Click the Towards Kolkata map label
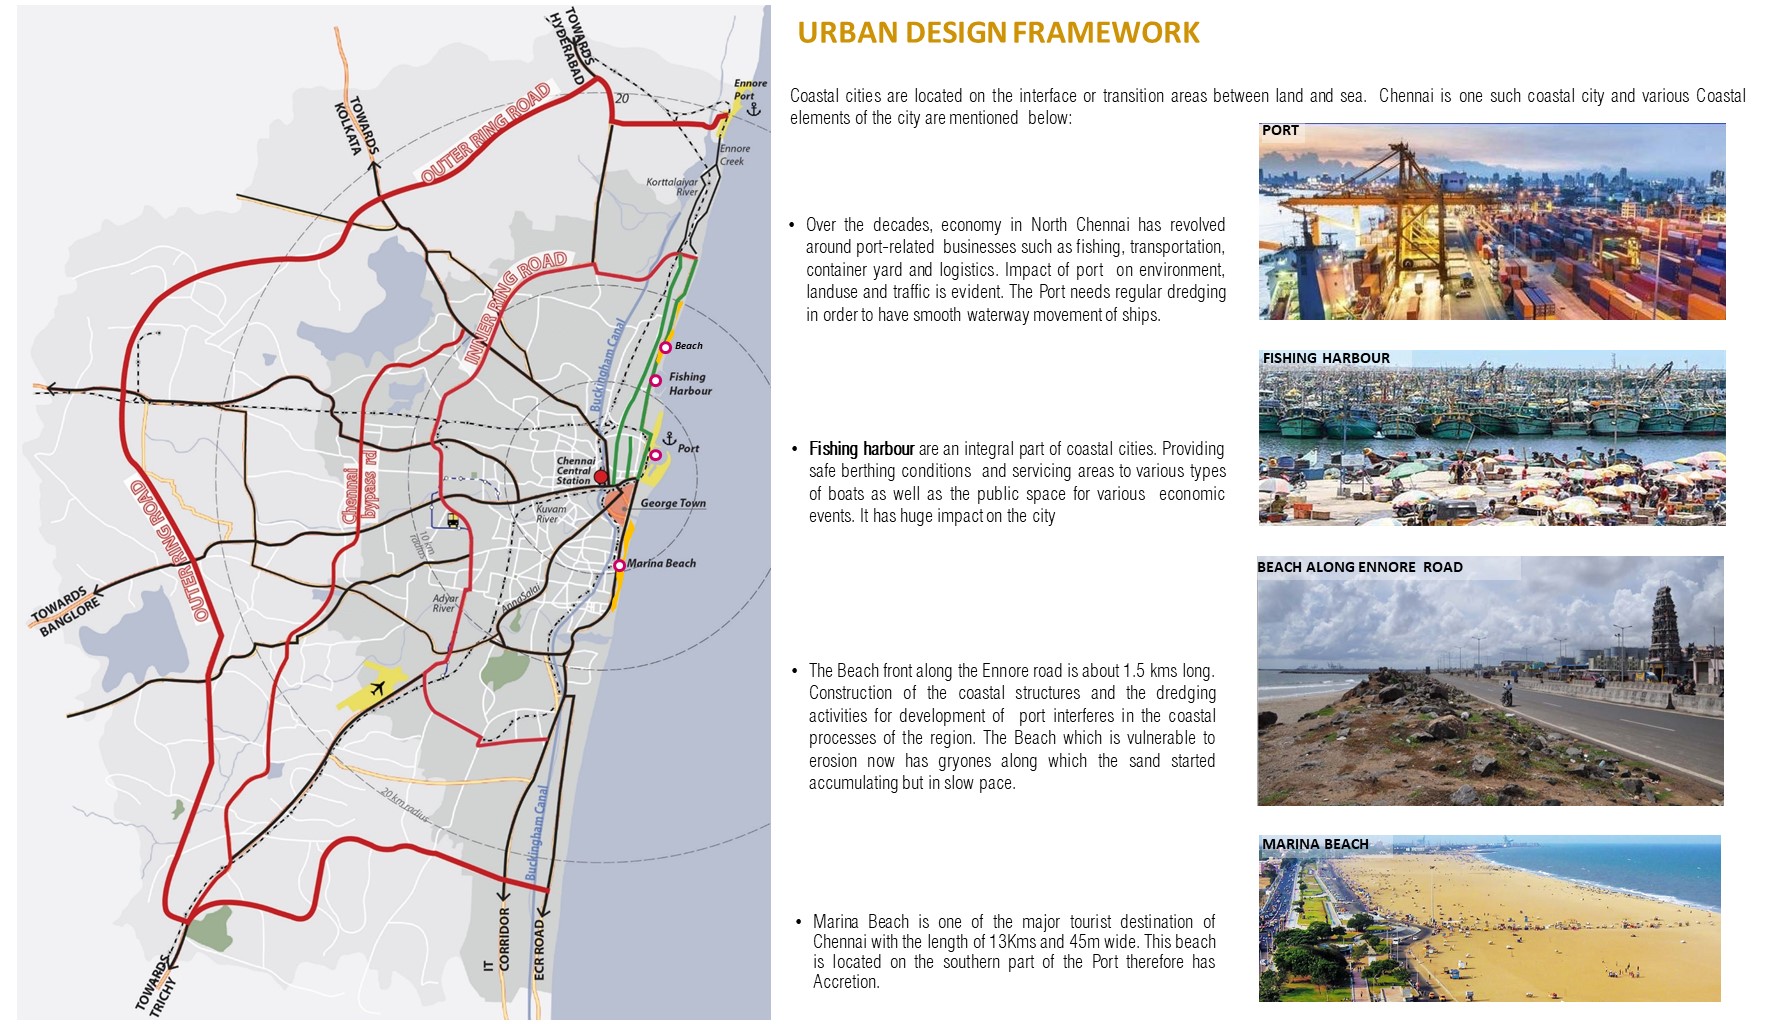 [x=357, y=127]
